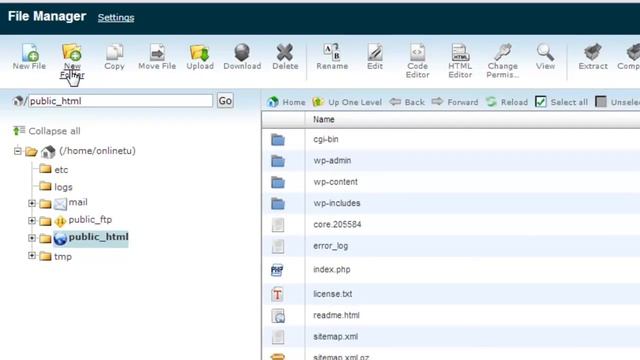Screen dimensions: 640x360
Task: Click the file icon beside sitemap.xml
Action: tap(278, 337)
